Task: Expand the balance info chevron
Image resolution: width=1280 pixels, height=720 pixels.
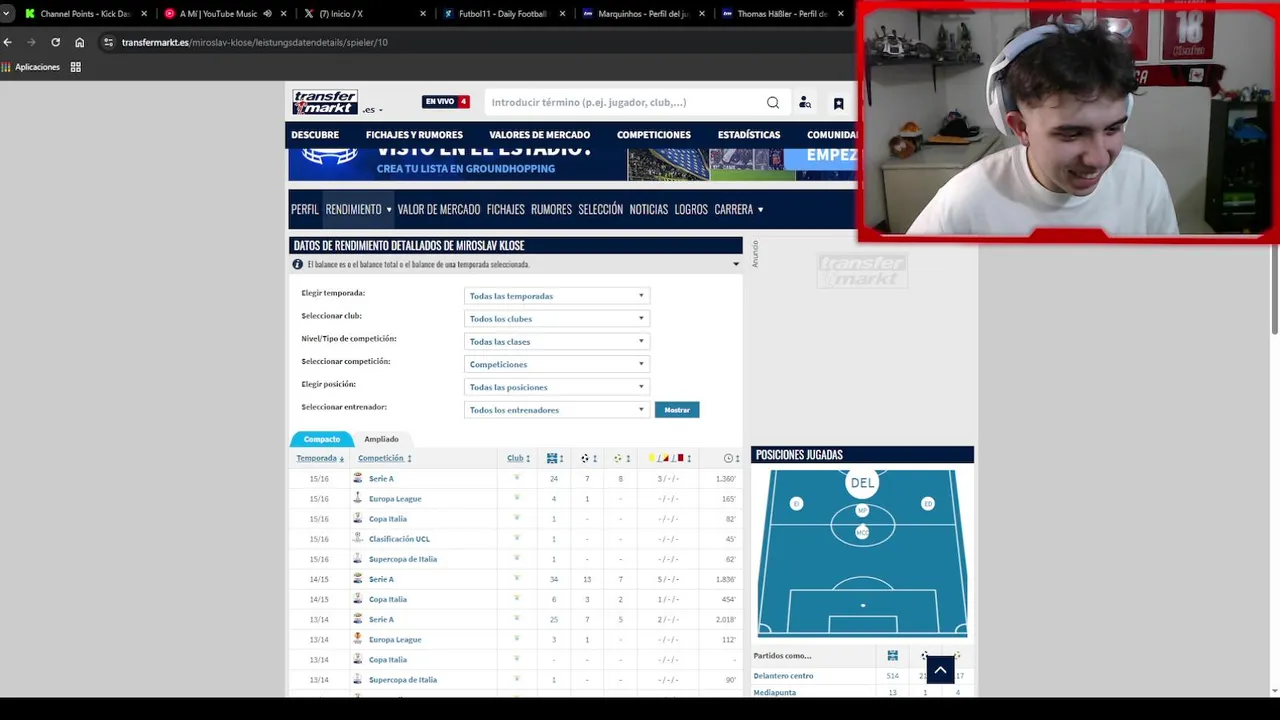Action: click(x=736, y=264)
